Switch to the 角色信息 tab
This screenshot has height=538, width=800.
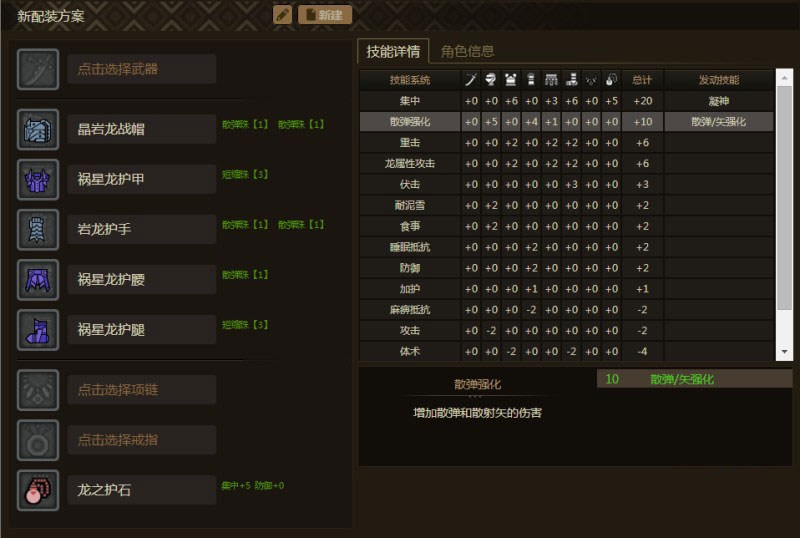467,51
